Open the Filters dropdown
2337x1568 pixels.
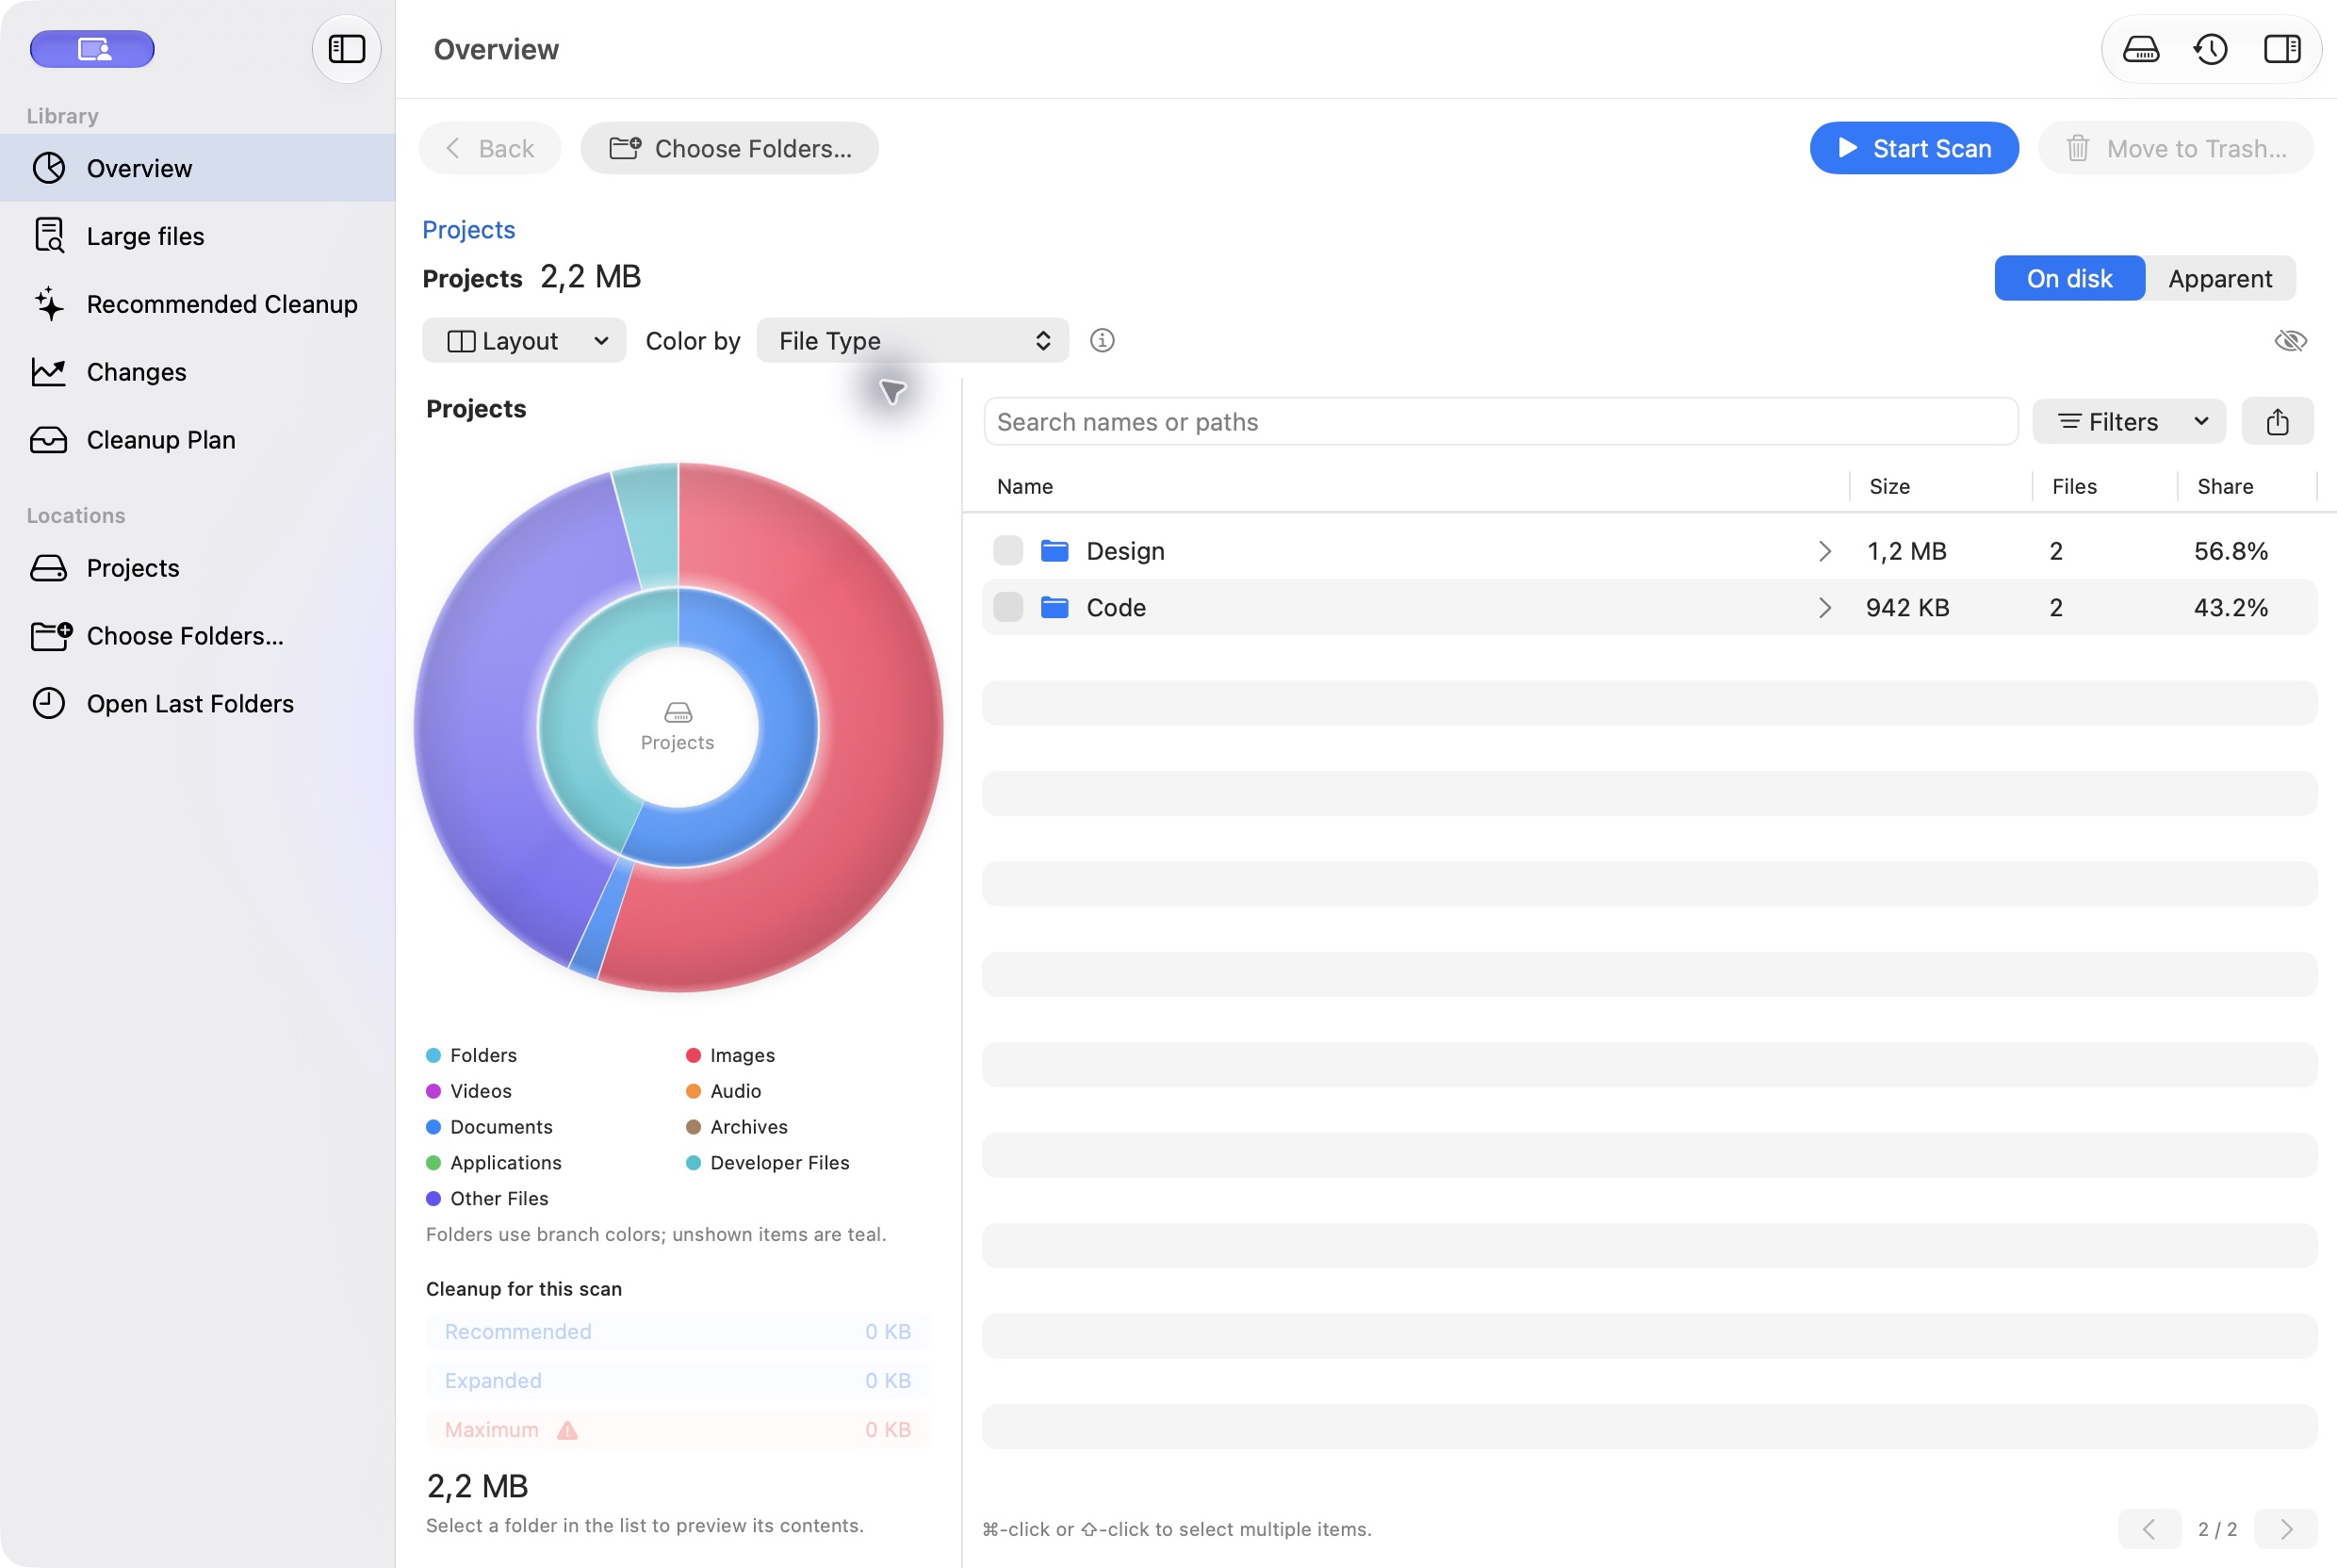click(x=2129, y=421)
